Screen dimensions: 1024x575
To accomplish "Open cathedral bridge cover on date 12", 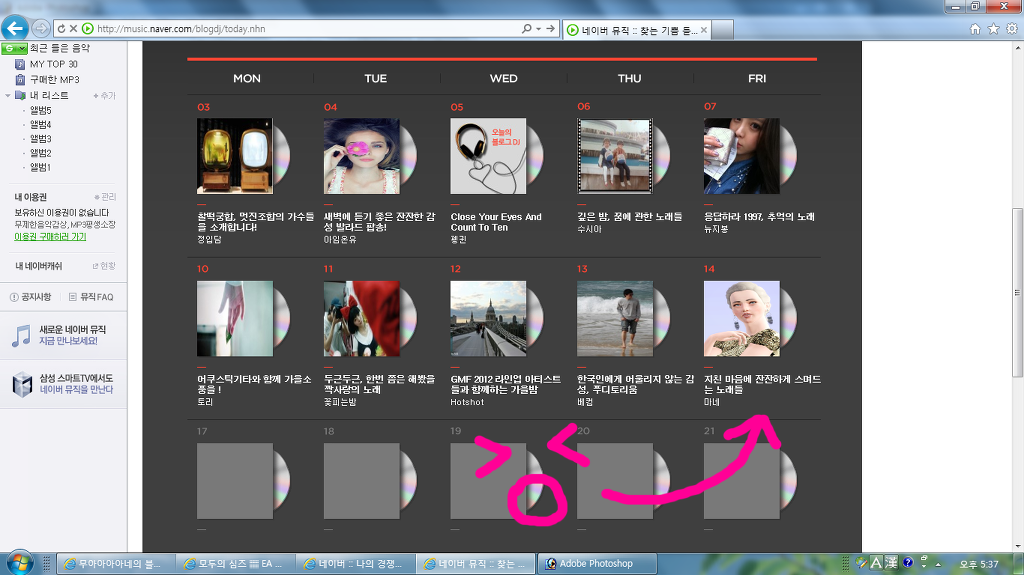I will click(x=488, y=319).
